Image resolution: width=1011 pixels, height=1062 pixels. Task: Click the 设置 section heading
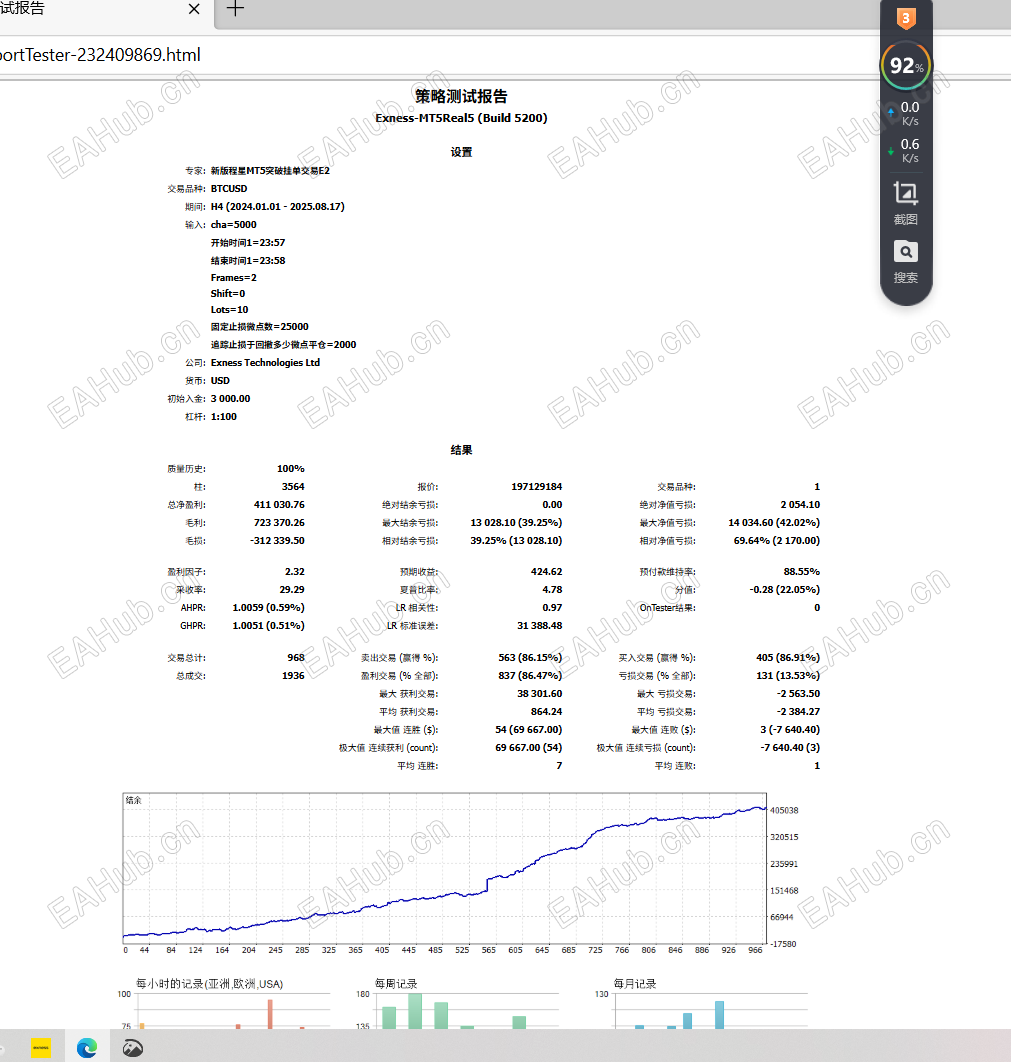[461, 152]
